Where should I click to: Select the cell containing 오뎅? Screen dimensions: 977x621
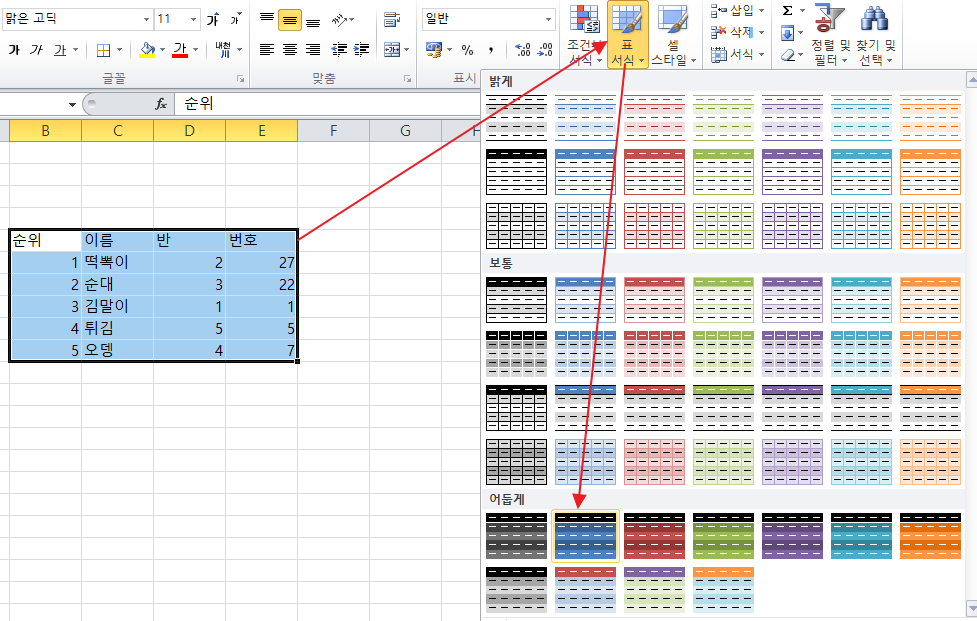click(x=118, y=350)
